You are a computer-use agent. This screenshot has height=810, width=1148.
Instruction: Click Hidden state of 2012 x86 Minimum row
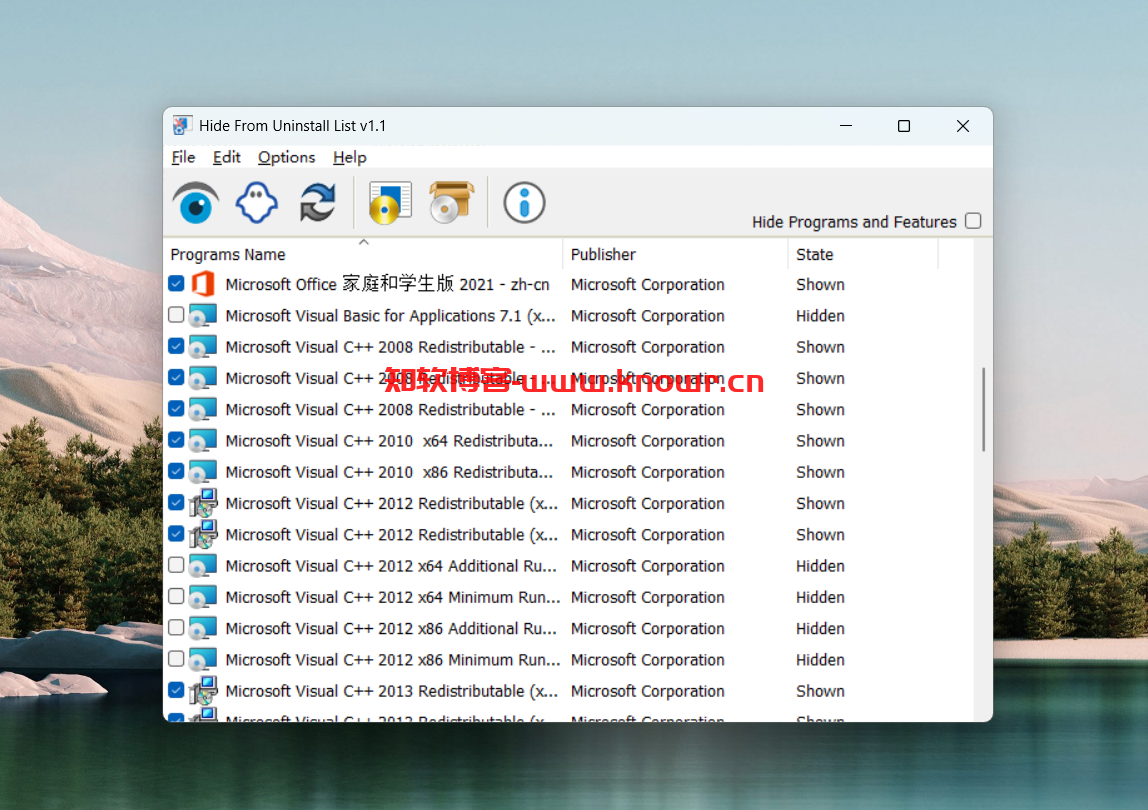[820, 660]
